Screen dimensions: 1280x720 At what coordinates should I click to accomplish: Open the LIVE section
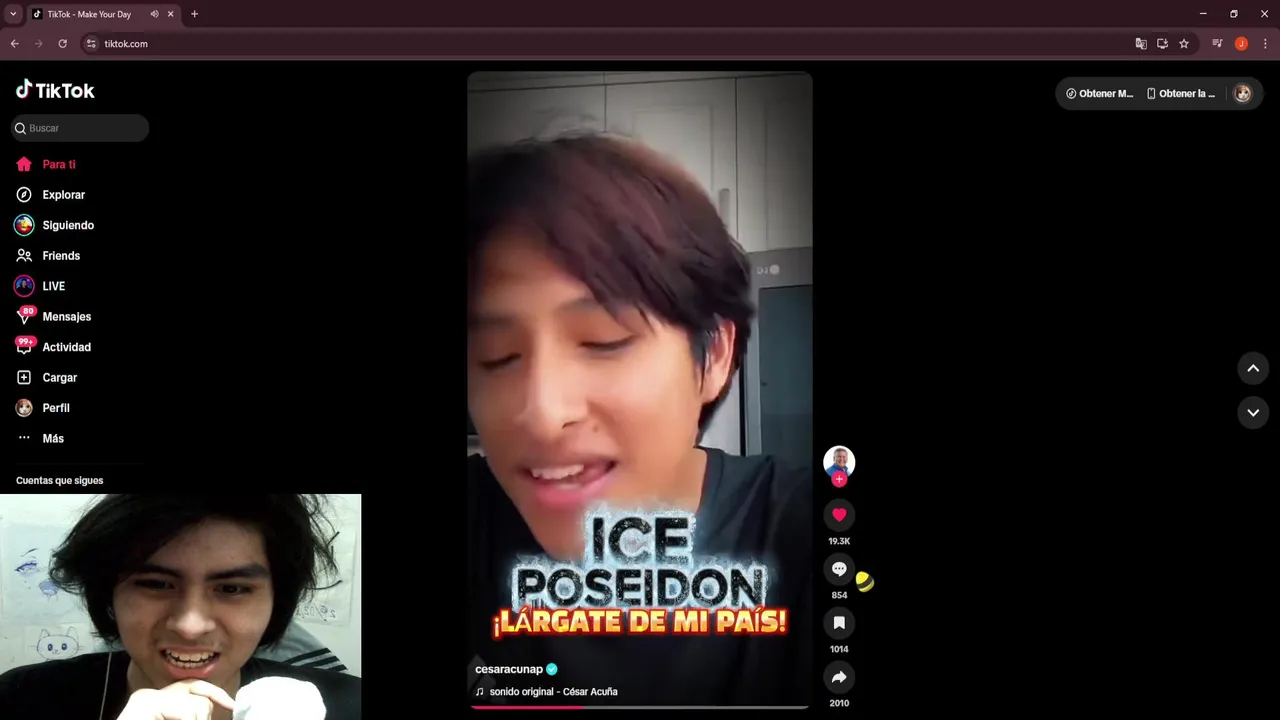(x=40, y=286)
